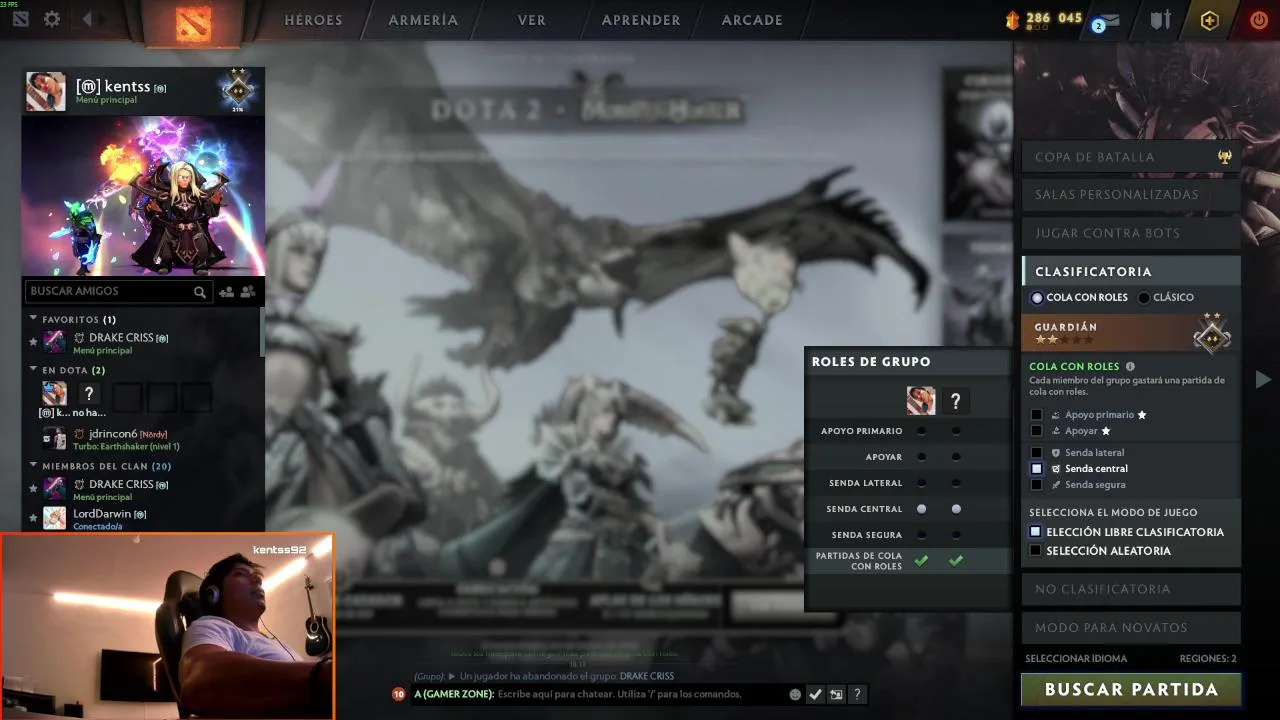Click the glowing Dota home emblem
Viewport: 1280px width, 720px height.
[x=193, y=22]
